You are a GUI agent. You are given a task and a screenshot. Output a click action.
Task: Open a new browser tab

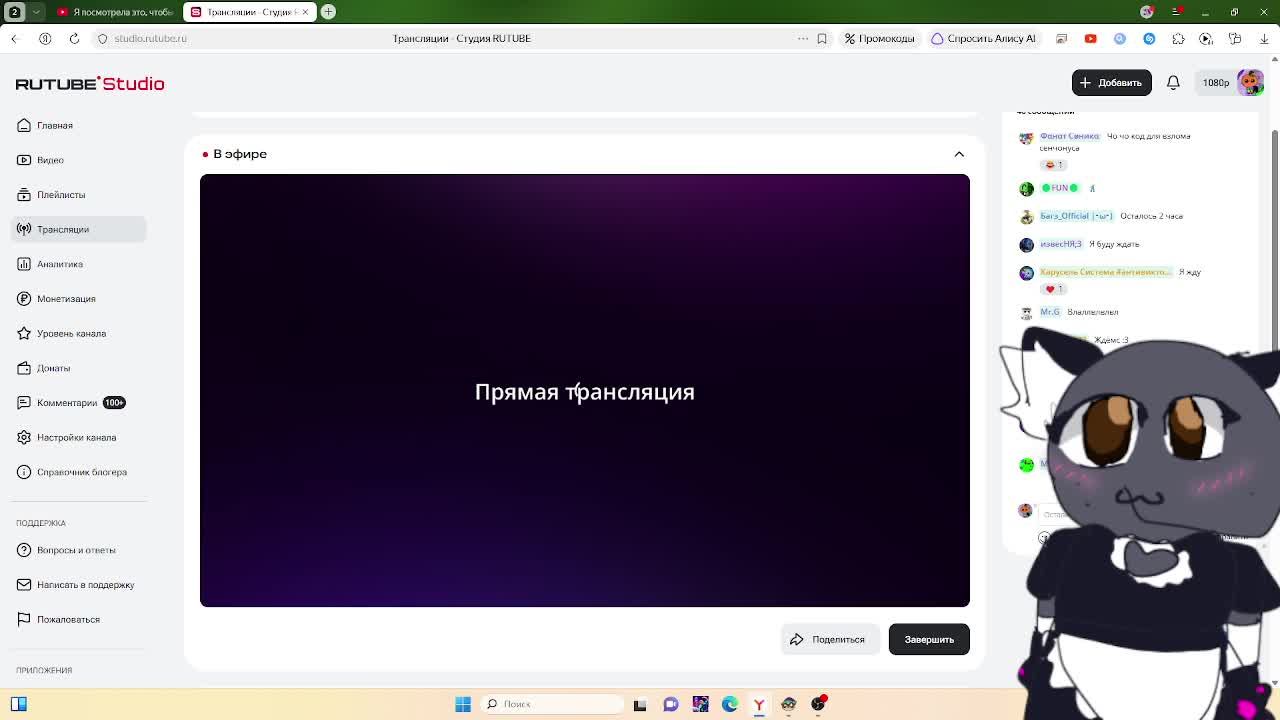(x=328, y=12)
